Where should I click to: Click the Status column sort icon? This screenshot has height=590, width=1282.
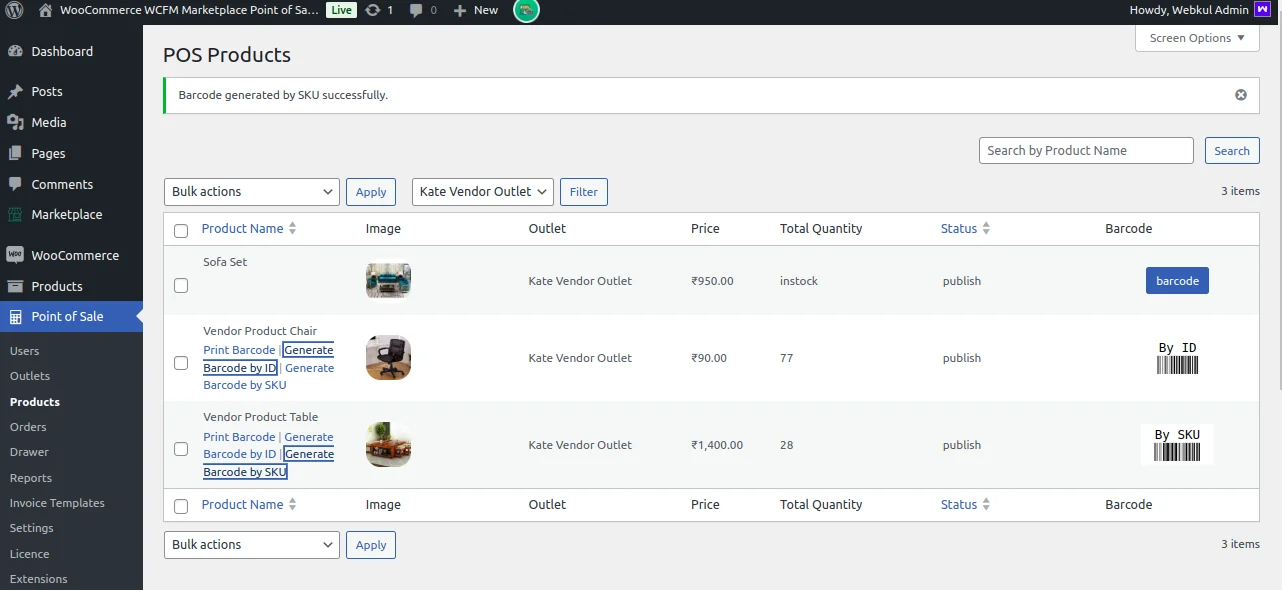(986, 229)
